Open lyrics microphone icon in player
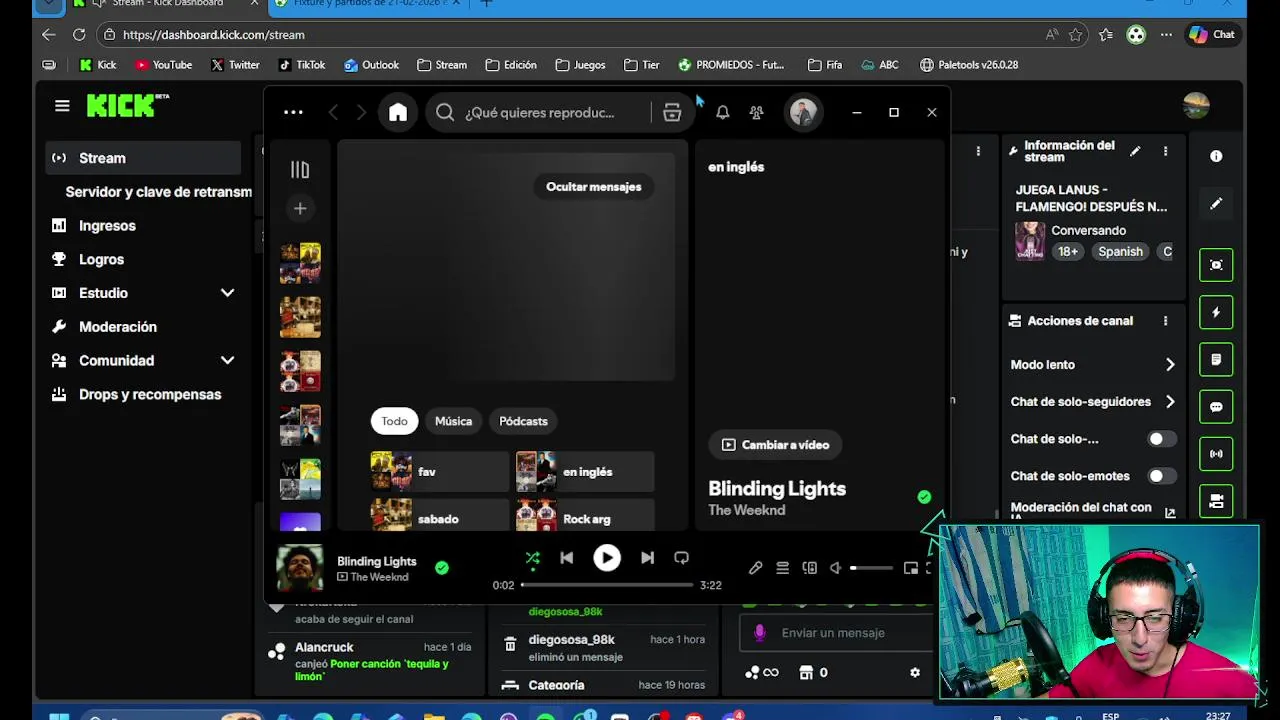The height and width of the screenshot is (720, 1280). pyautogui.click(x=756, y=568)
